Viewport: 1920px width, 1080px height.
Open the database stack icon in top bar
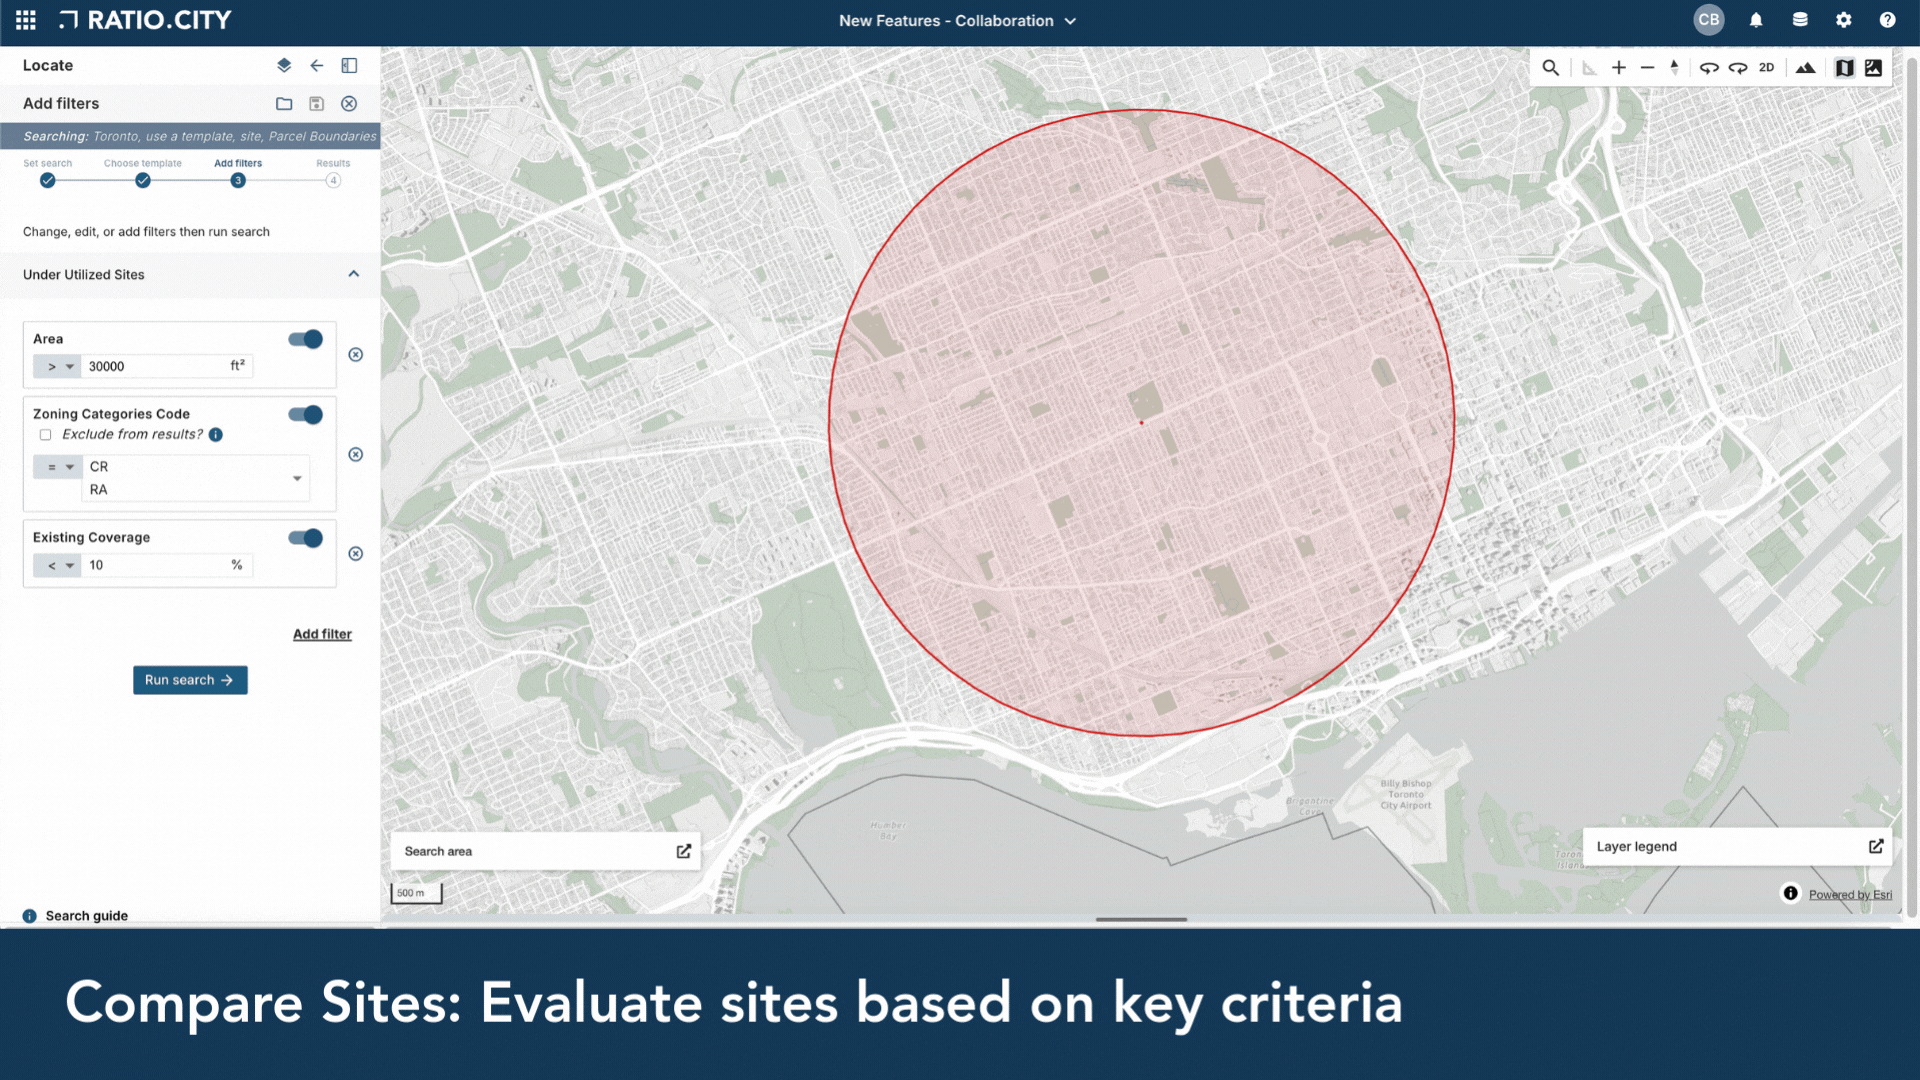tap(1799, 20)
